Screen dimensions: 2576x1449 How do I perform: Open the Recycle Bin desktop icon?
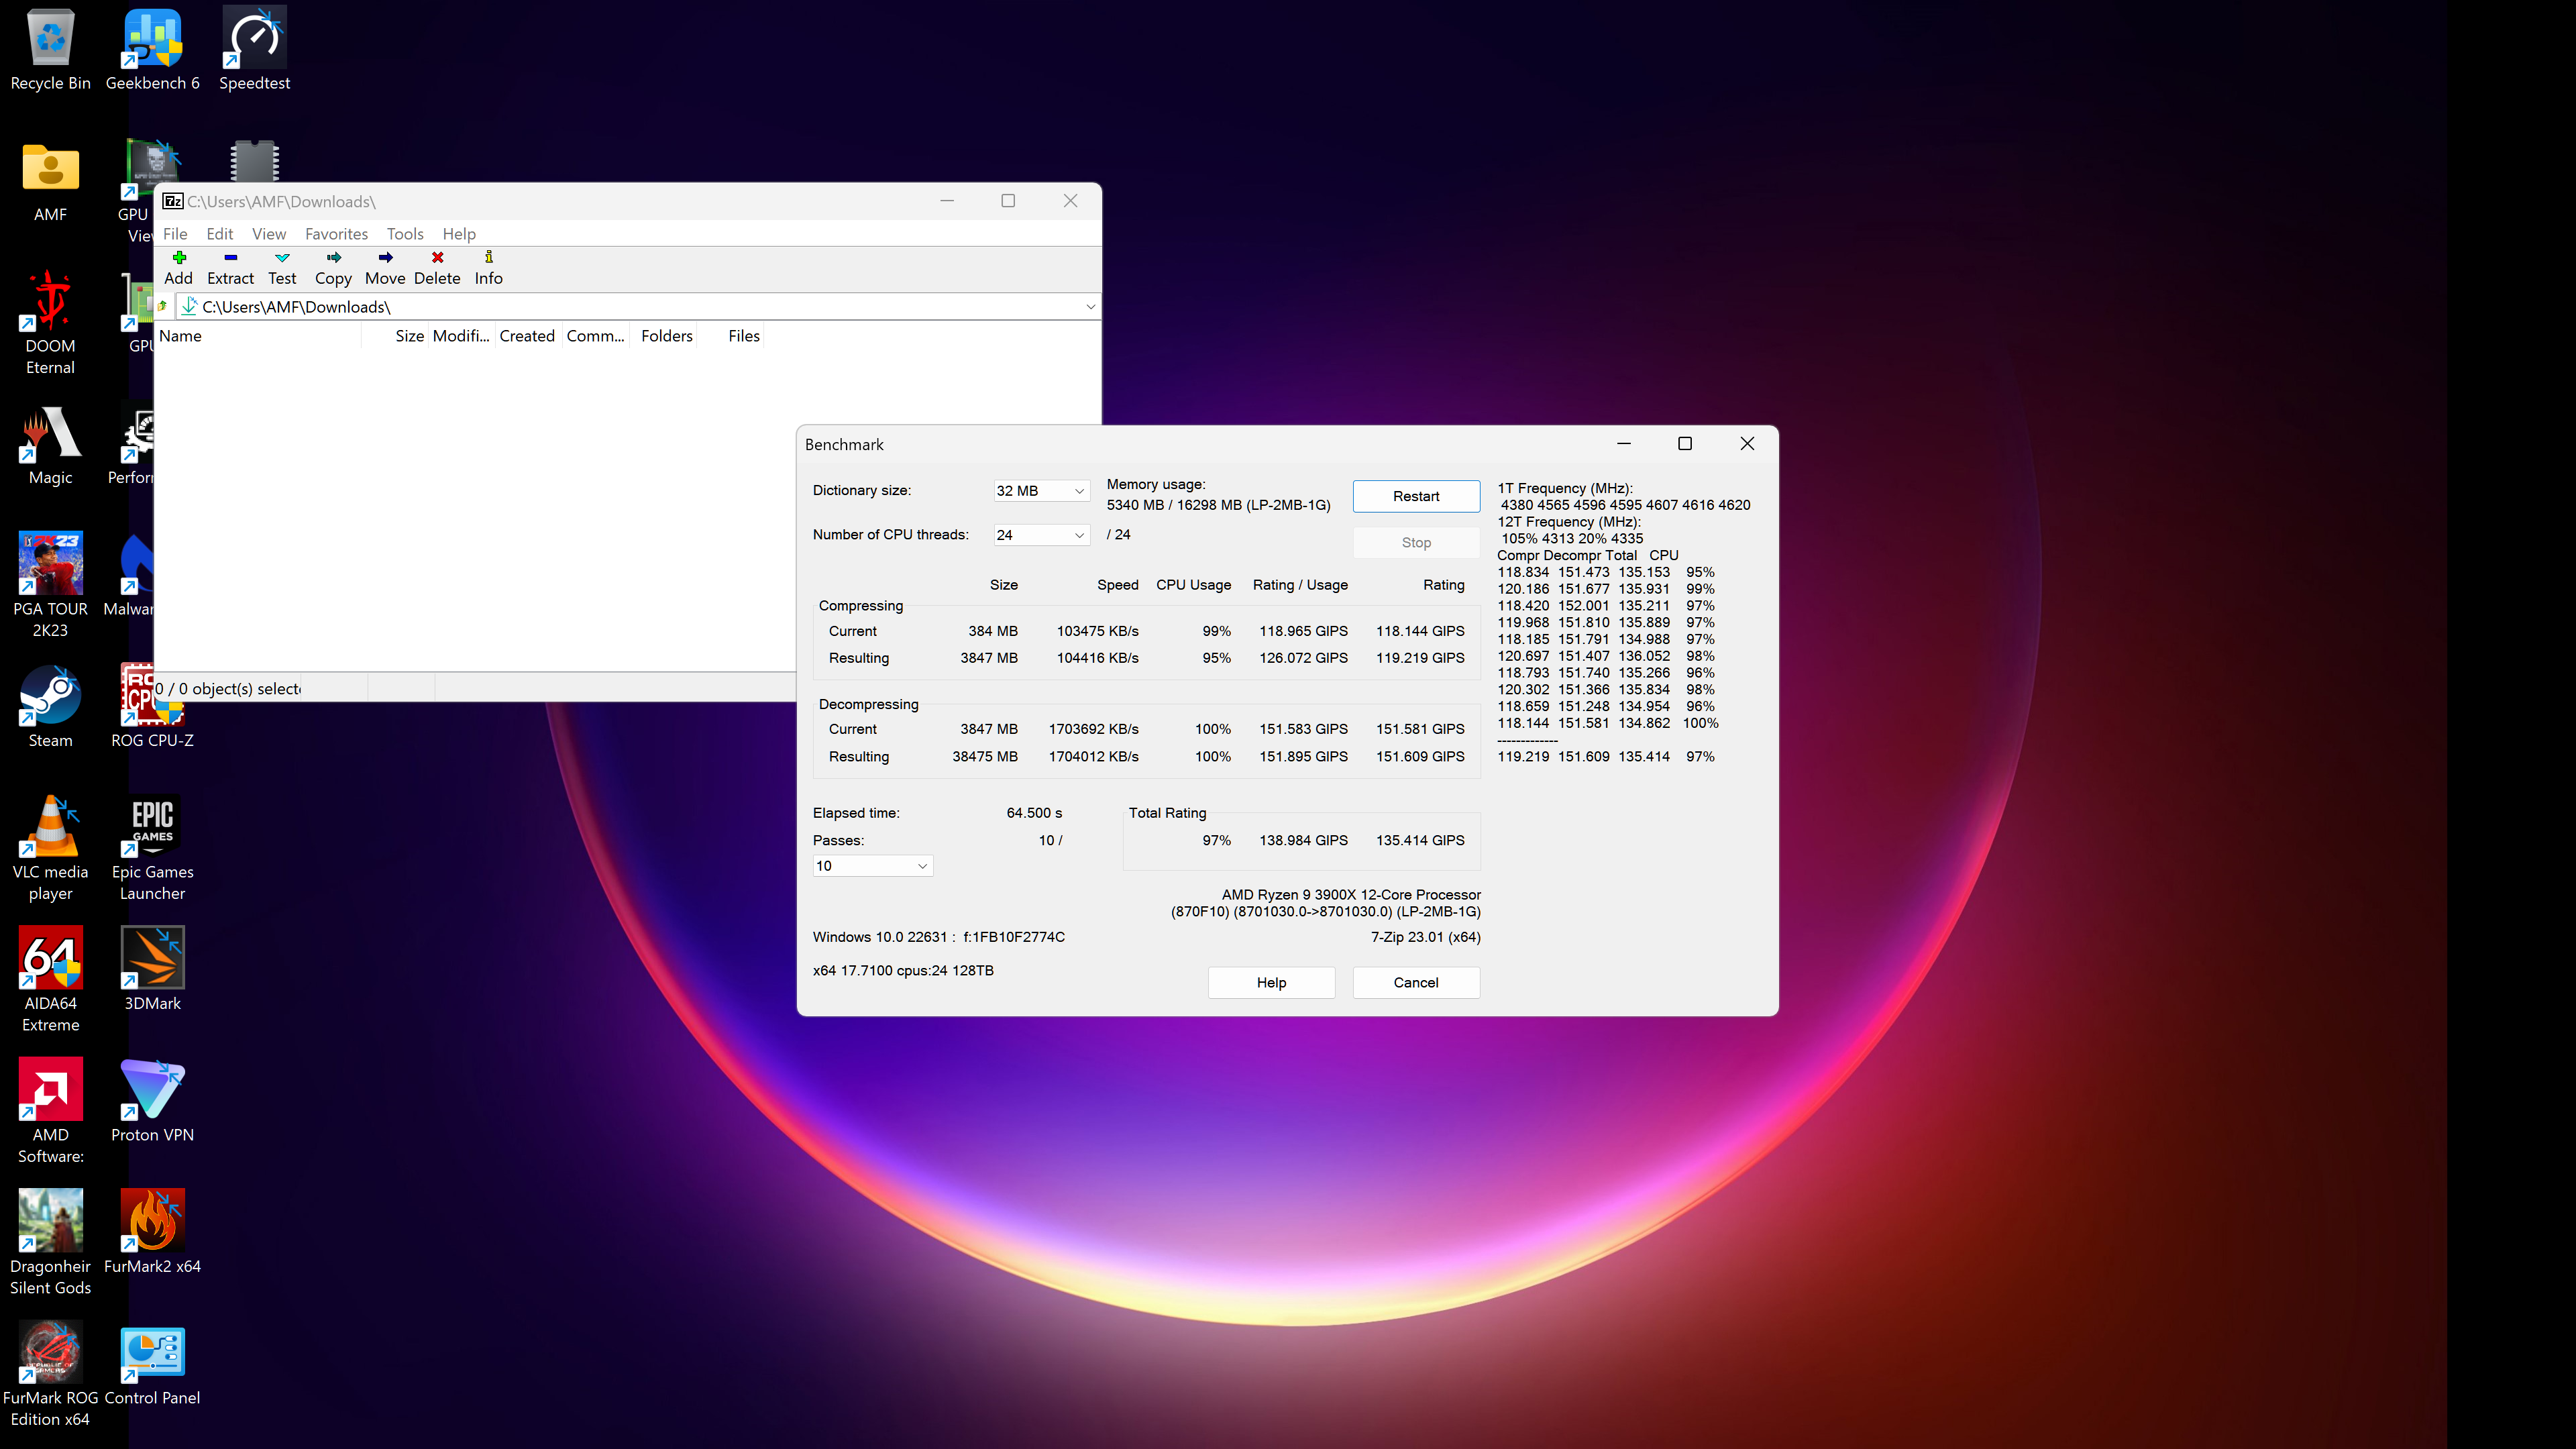click(x=50, y=50)
